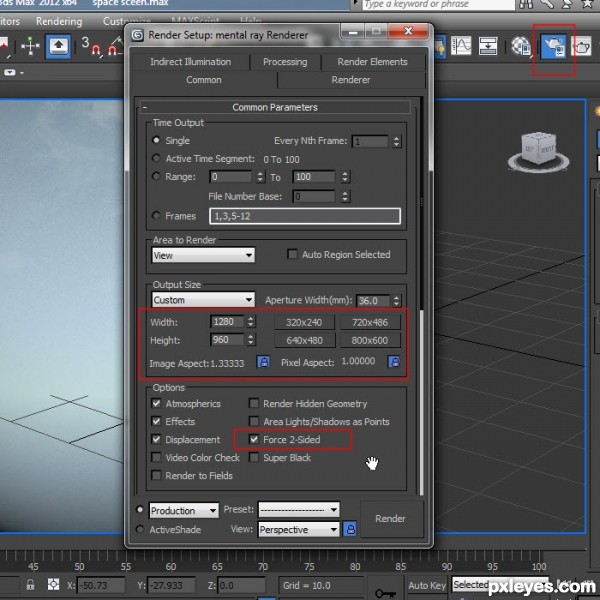
Task: Lock the Image Aspect ratio
Action: [x=263, y=362]
